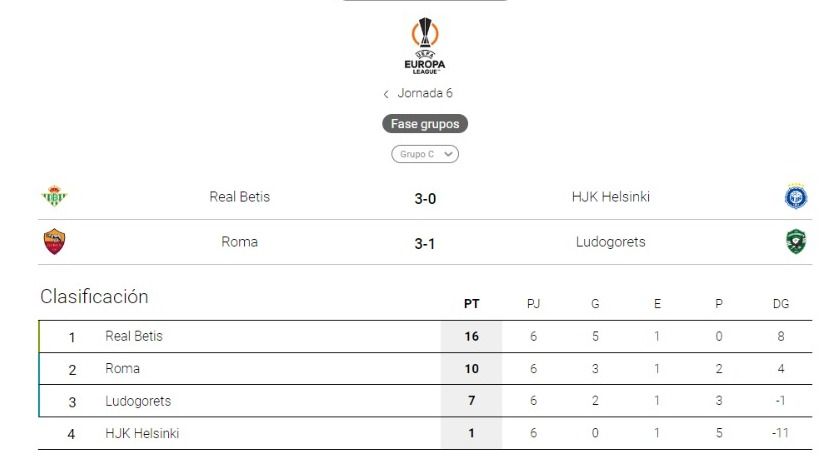
Task: Click the dropdown arrow next to Grupo C
Action: pyautogui.click(x=448, y=154)
